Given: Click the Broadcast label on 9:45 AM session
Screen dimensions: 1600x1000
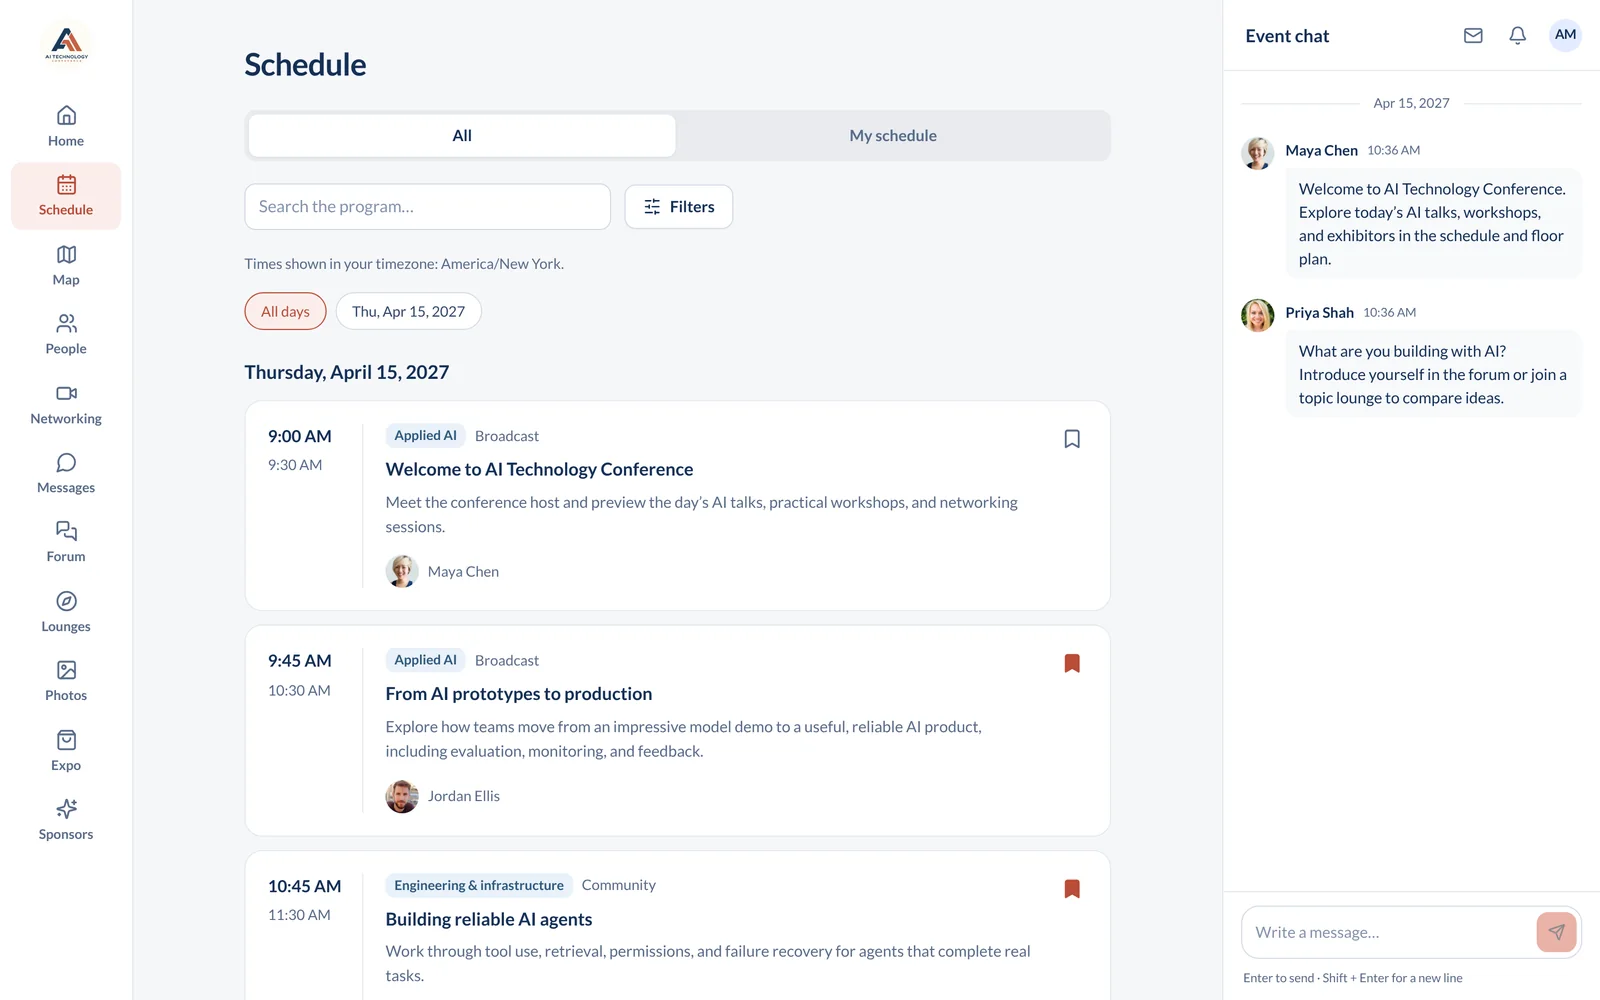Looking at the screenshot, I should 507,661.
